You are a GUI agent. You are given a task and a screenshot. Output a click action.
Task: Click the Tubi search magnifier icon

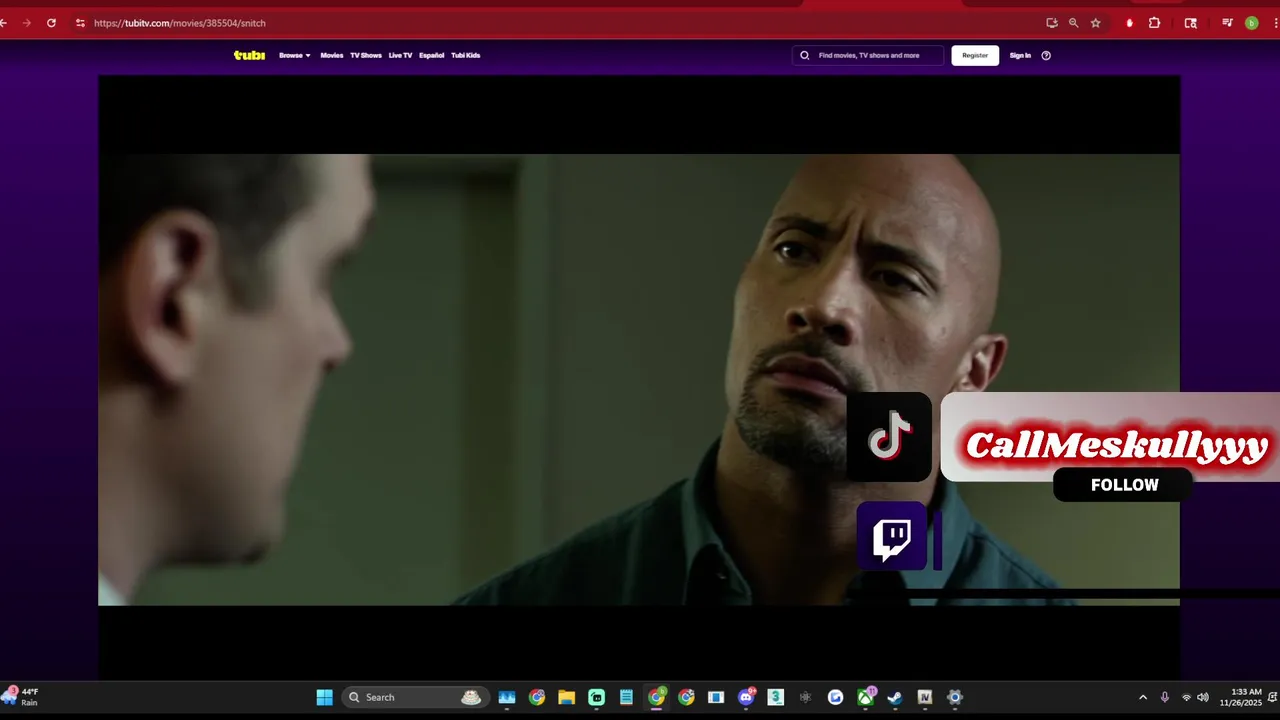click(804, 55)
